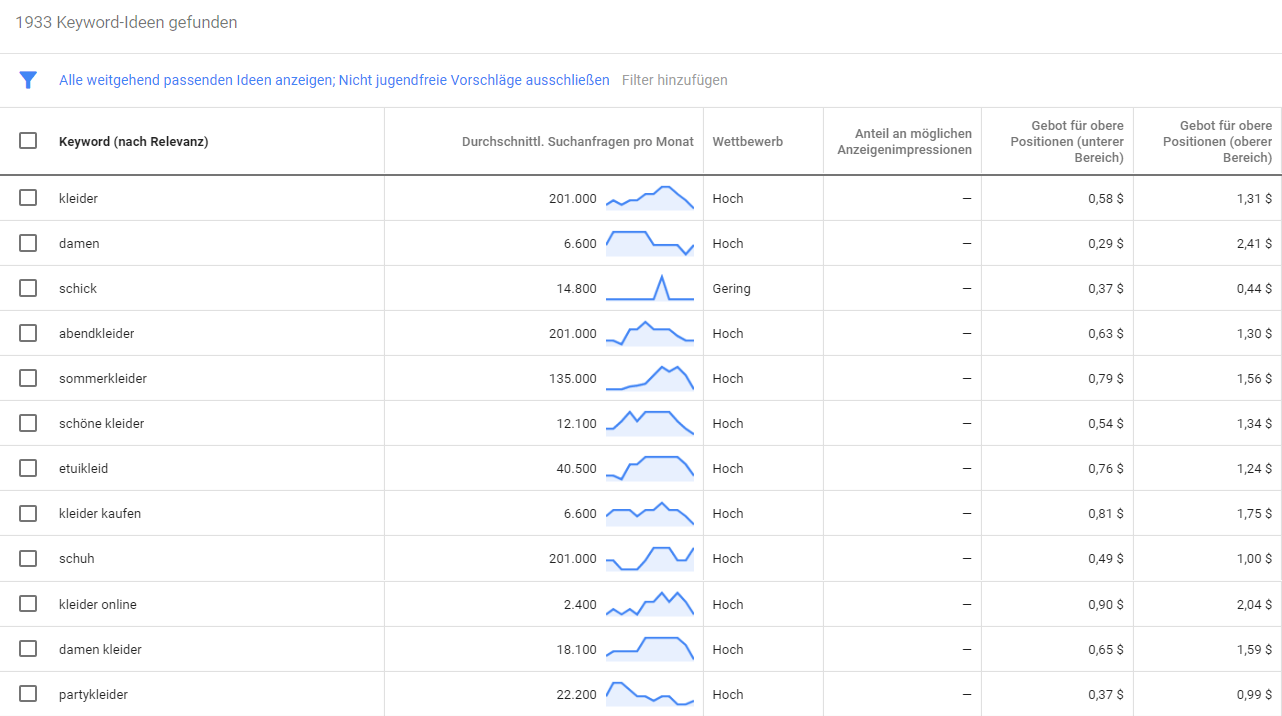
Task: Click the "Wettbewerb" column header
Action: coord(747,141)
